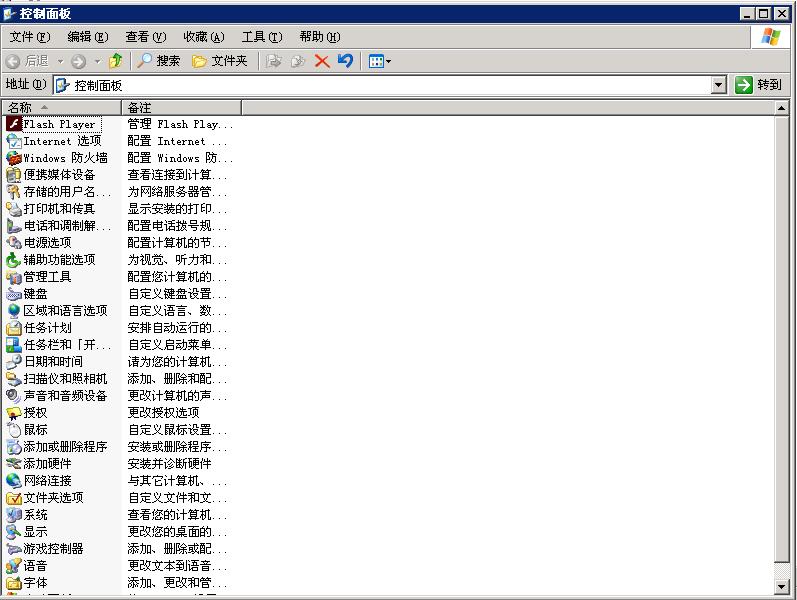Expand the address bar dropdown arrow

point(718,85)
